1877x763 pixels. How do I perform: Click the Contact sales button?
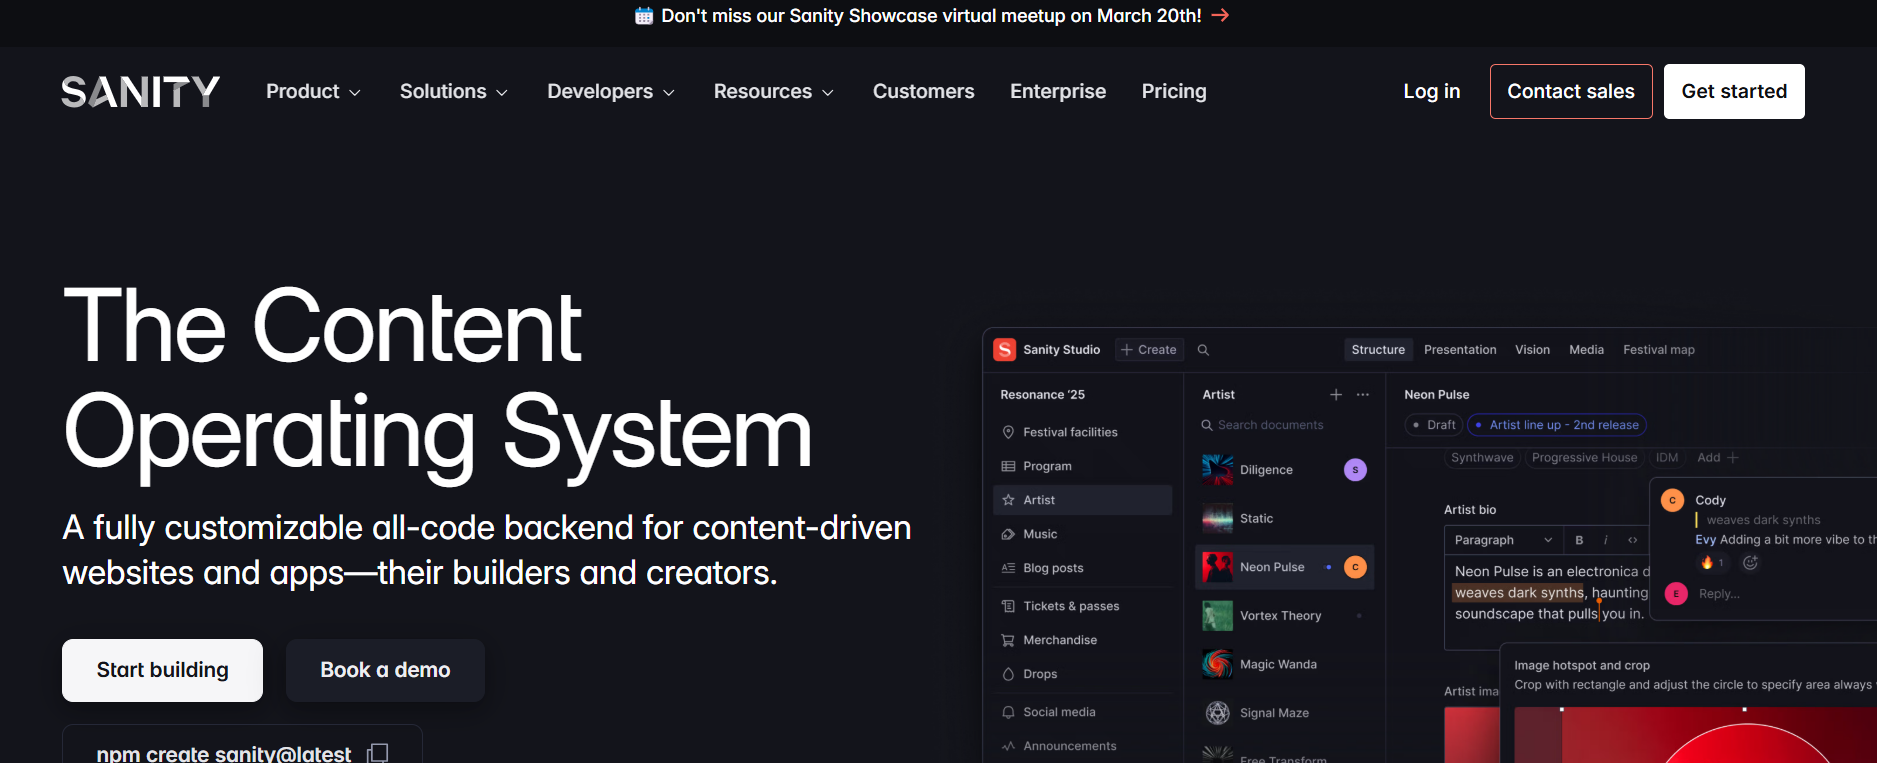click(x=1571, y=92)
